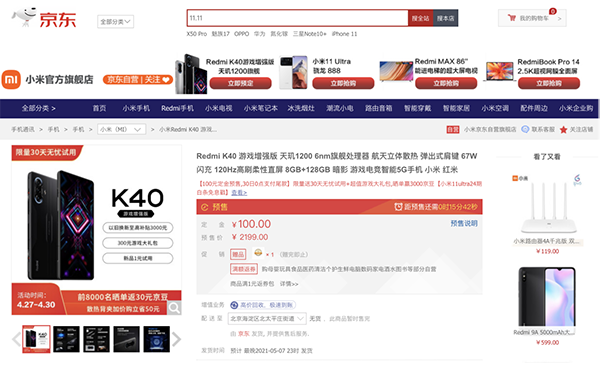Click the 查看> link in promo text
Screen dimensions: 600x365
[239, 192]
